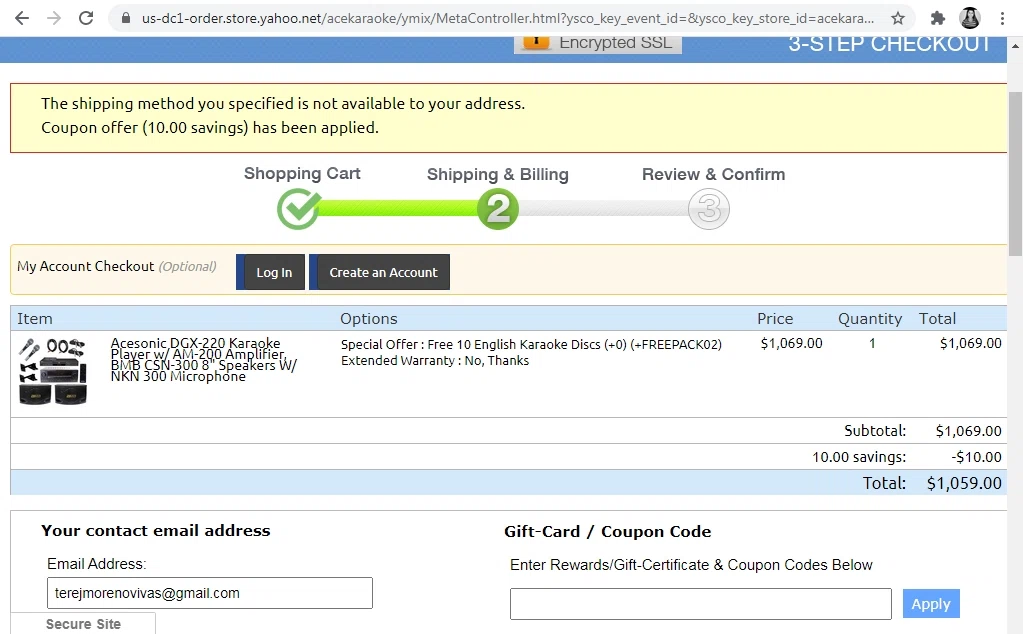Viewport: 1023px width, 634px height.
Task: Select step 2 Shipping & Billing circle
Action: (498, 209)
